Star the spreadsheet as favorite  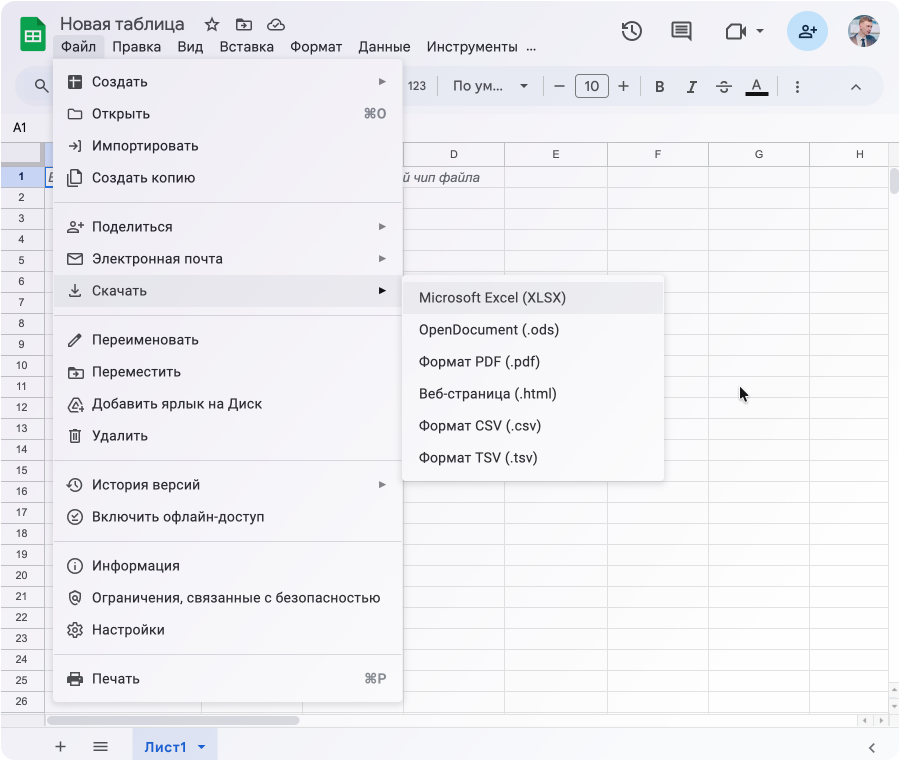point(212,24)
